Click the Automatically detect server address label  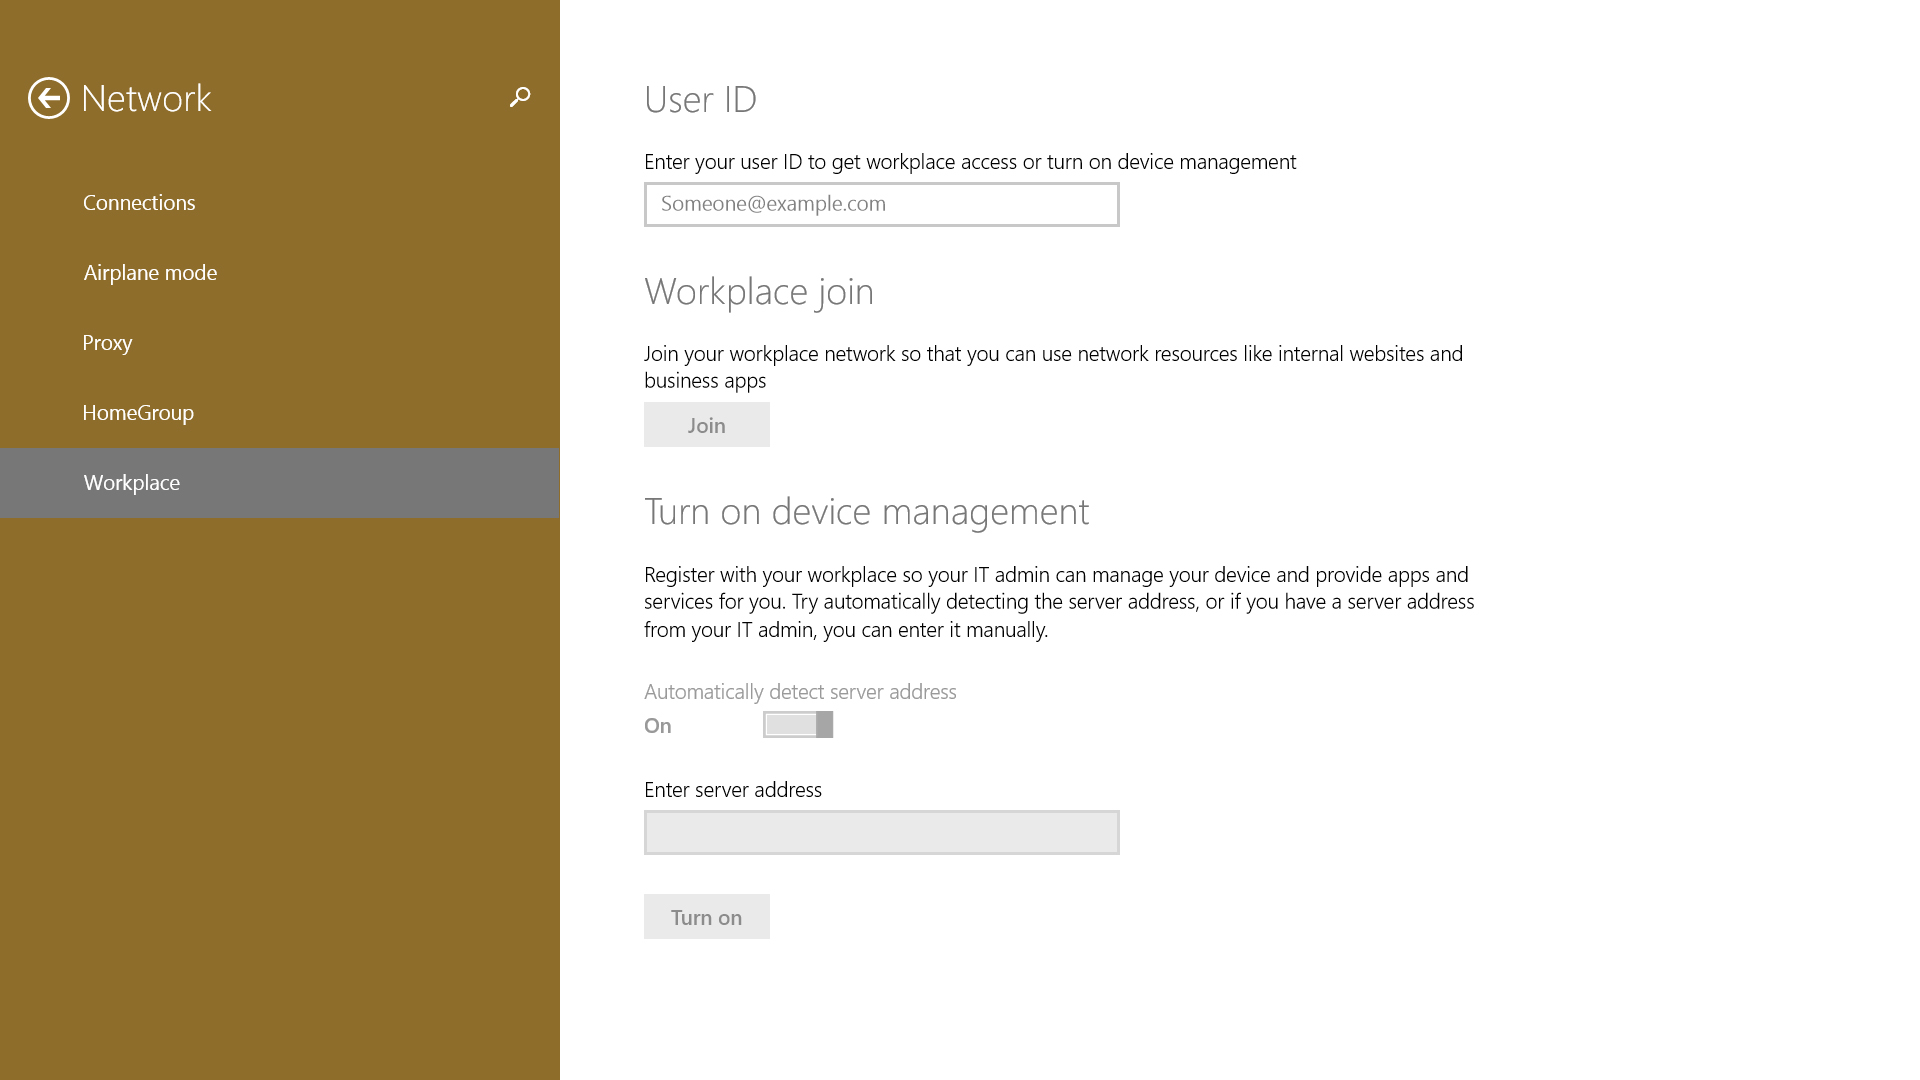(x=800, y=691)
